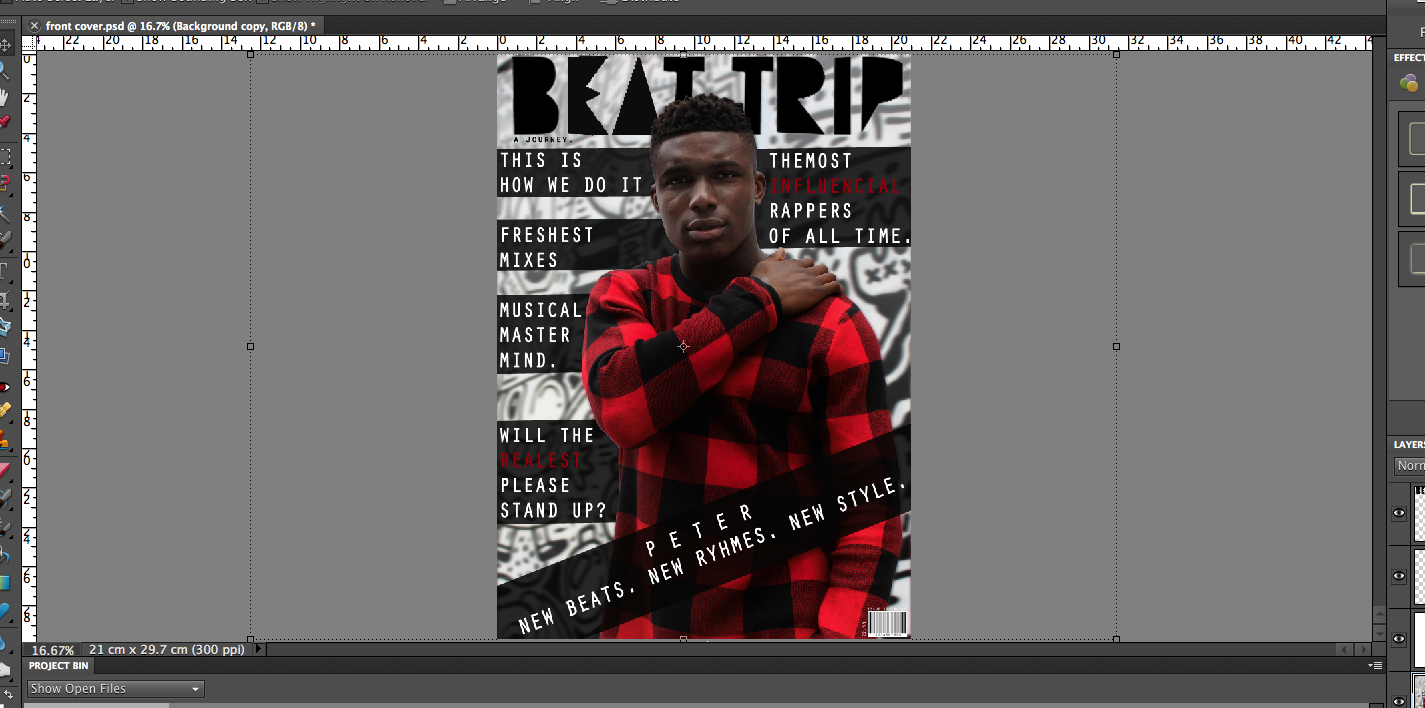Select the Eraser tool
Screen dimensions: 1425x708
(5, 468)
